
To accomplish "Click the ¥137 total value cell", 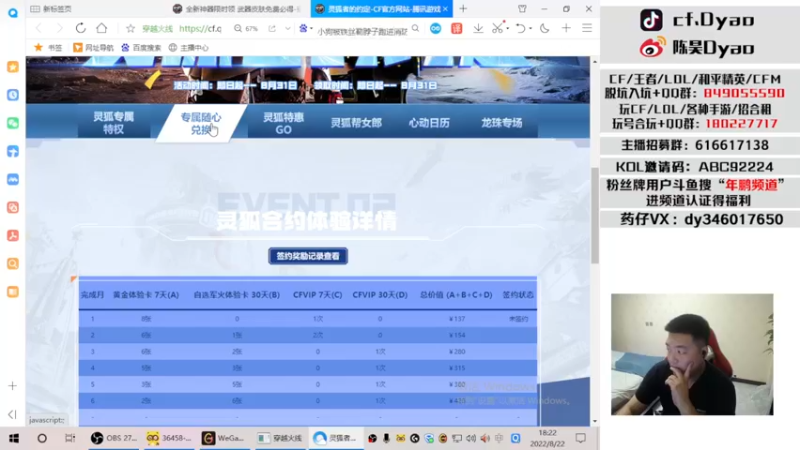I will (x=457, y=319).
